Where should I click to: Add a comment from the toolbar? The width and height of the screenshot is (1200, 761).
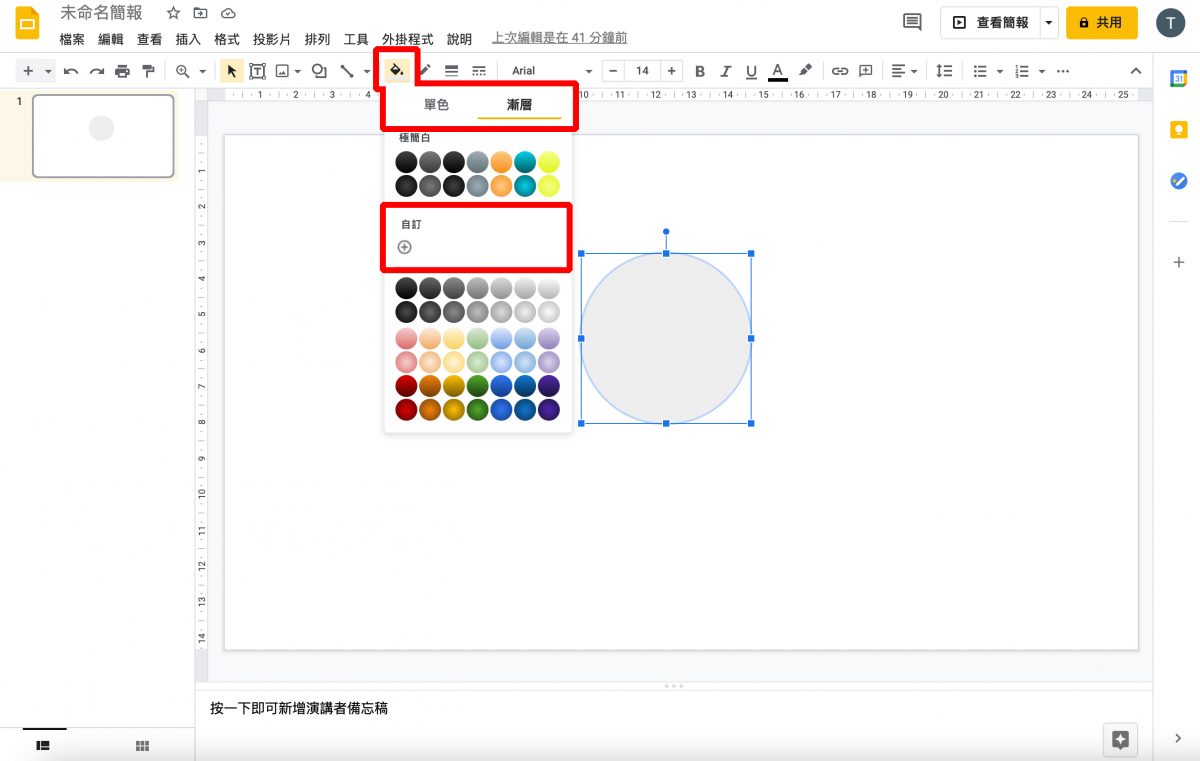(866, 71)
